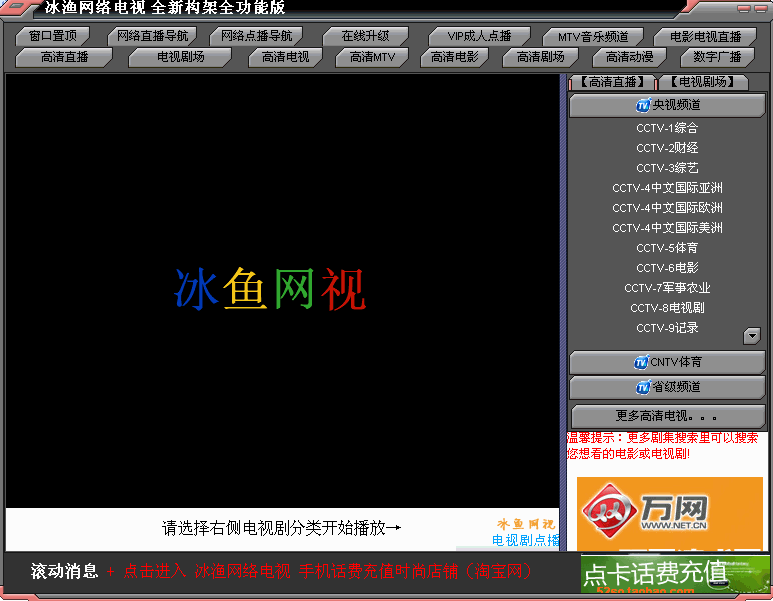The width and height of the screenshot is (773, 601).
Task: Play CCTV-4中文国际美洲 channel
Action: [667, 228]
